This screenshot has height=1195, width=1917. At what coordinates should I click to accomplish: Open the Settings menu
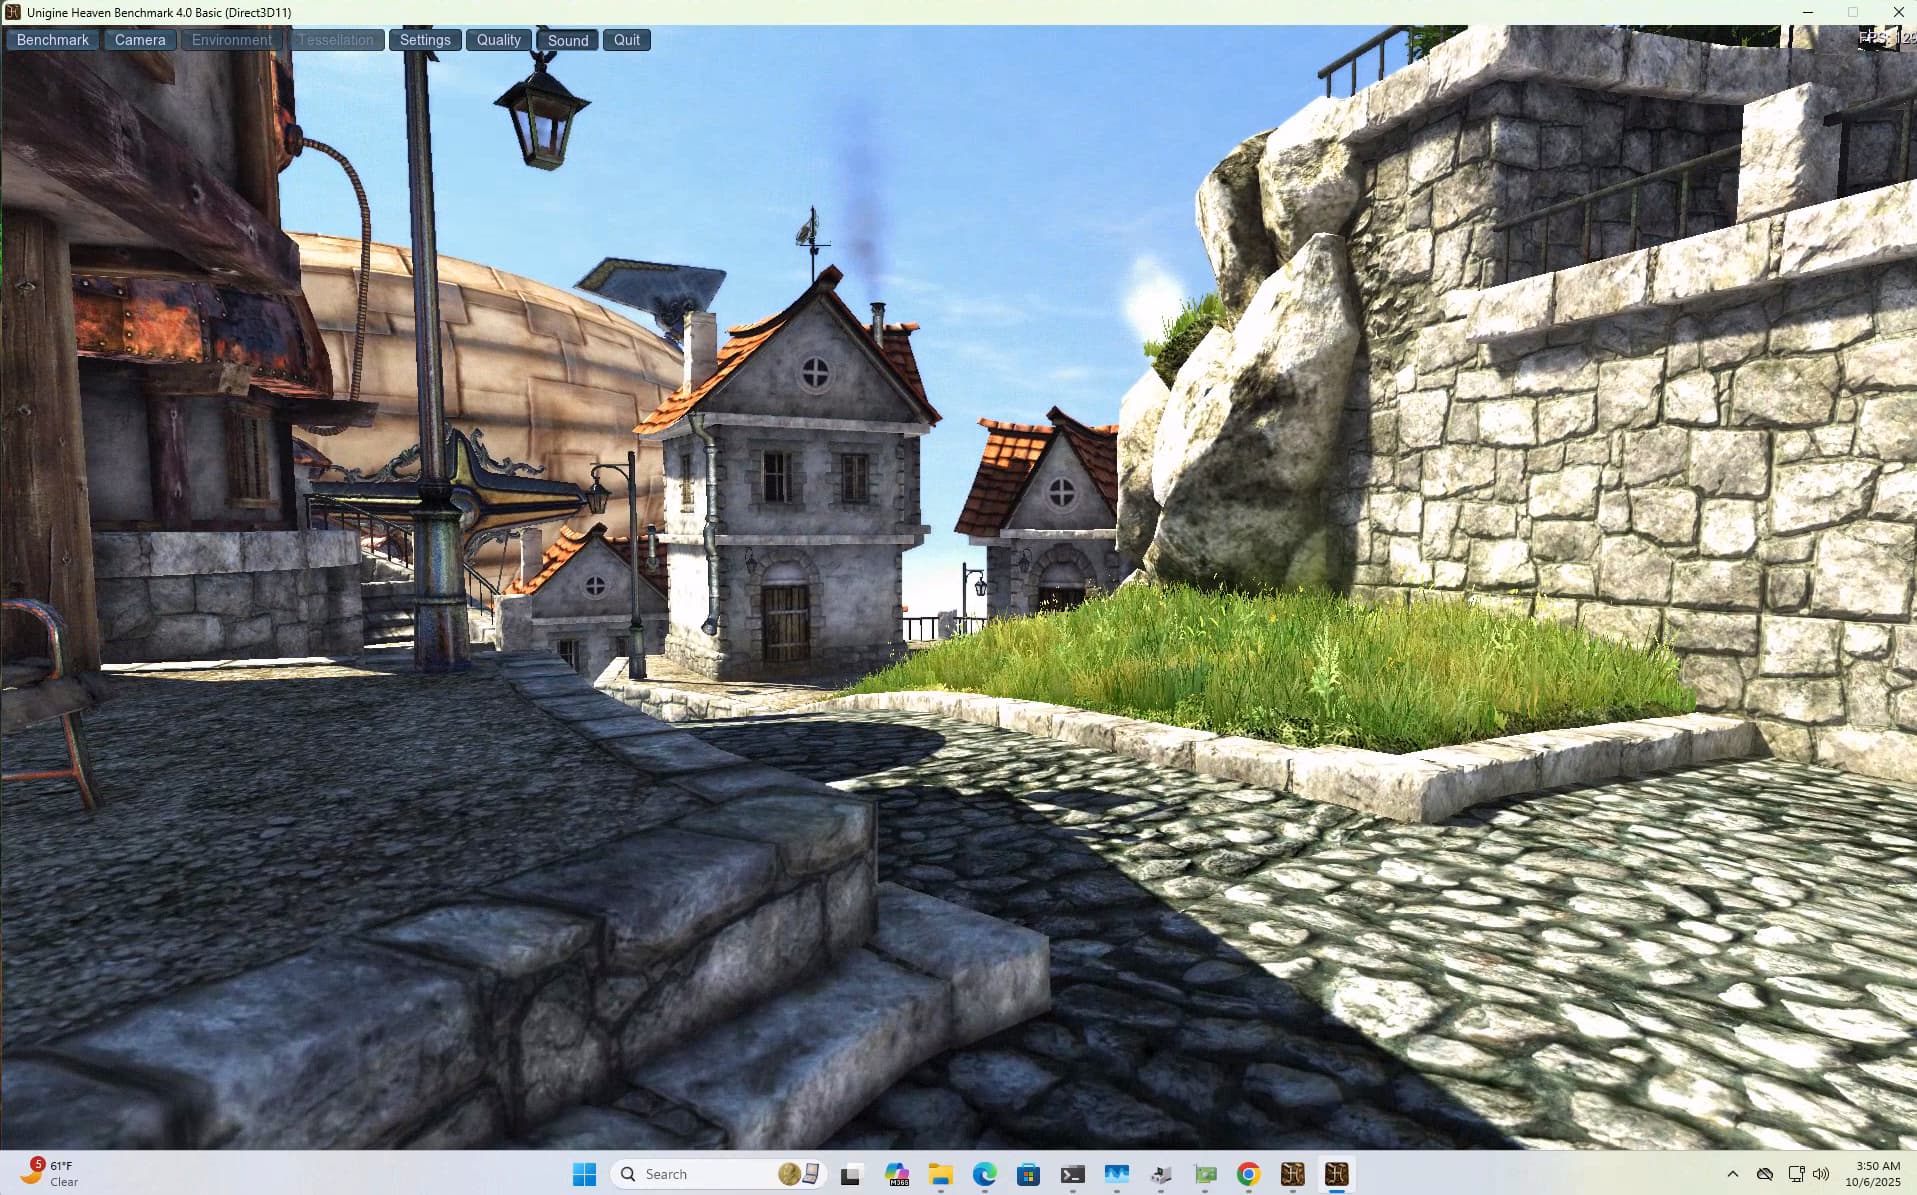click(x=425, y=40)
